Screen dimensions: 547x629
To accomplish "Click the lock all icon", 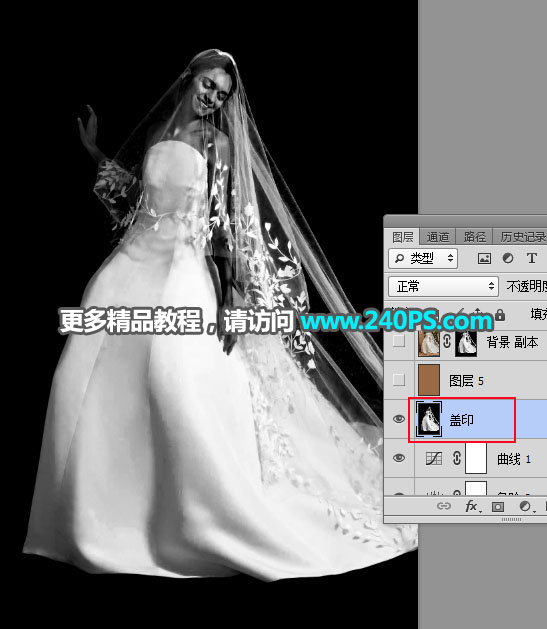I will (x=500, y=315).
